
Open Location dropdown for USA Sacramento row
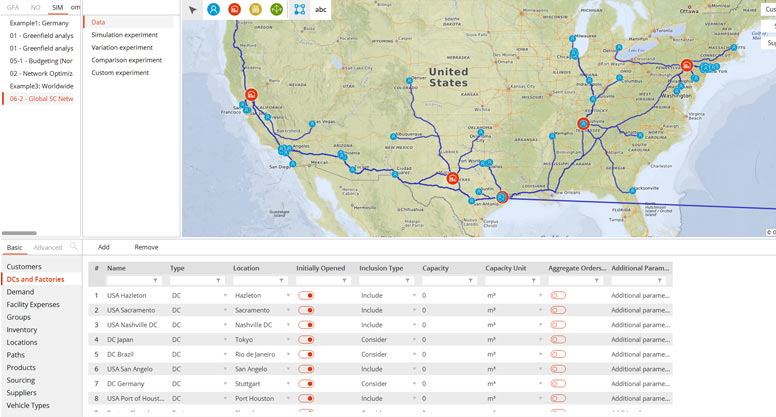pyautogui.click(x=288, y=310)
